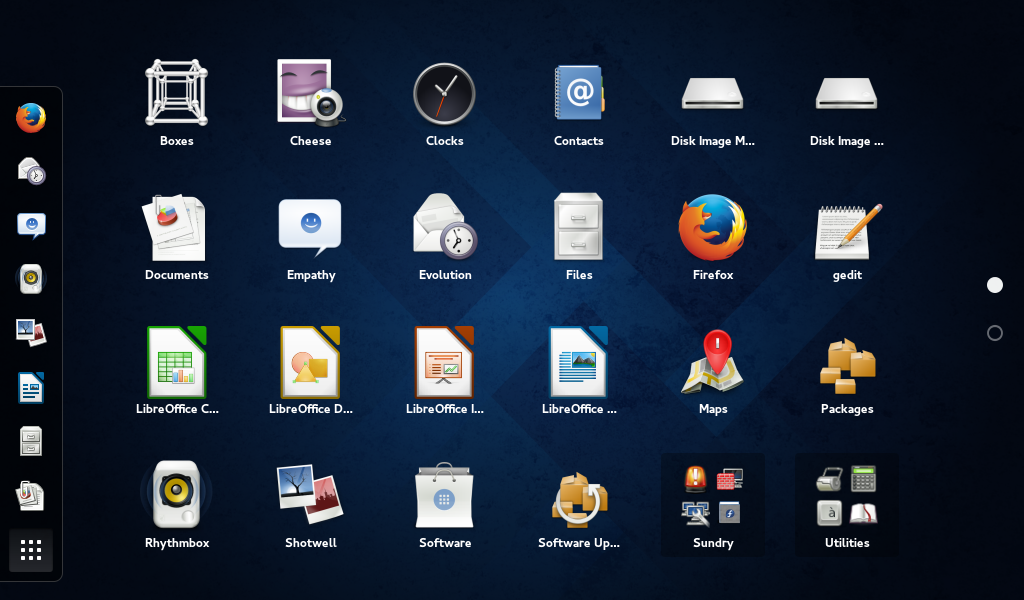The height and width of the screenshot is (600, 1024).
Task: Expand the Sundry app folder
Action: (712, 495)
